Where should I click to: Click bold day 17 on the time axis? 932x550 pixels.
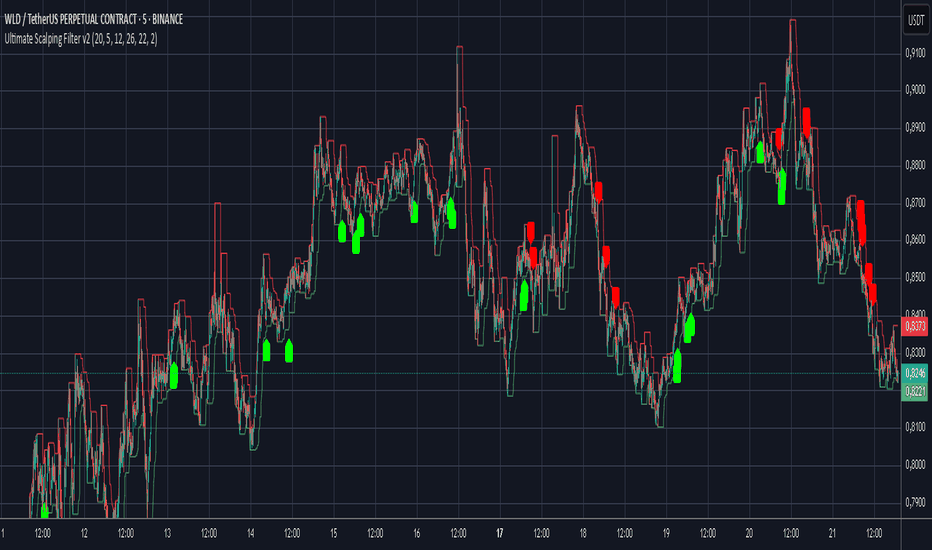(500, 533)
